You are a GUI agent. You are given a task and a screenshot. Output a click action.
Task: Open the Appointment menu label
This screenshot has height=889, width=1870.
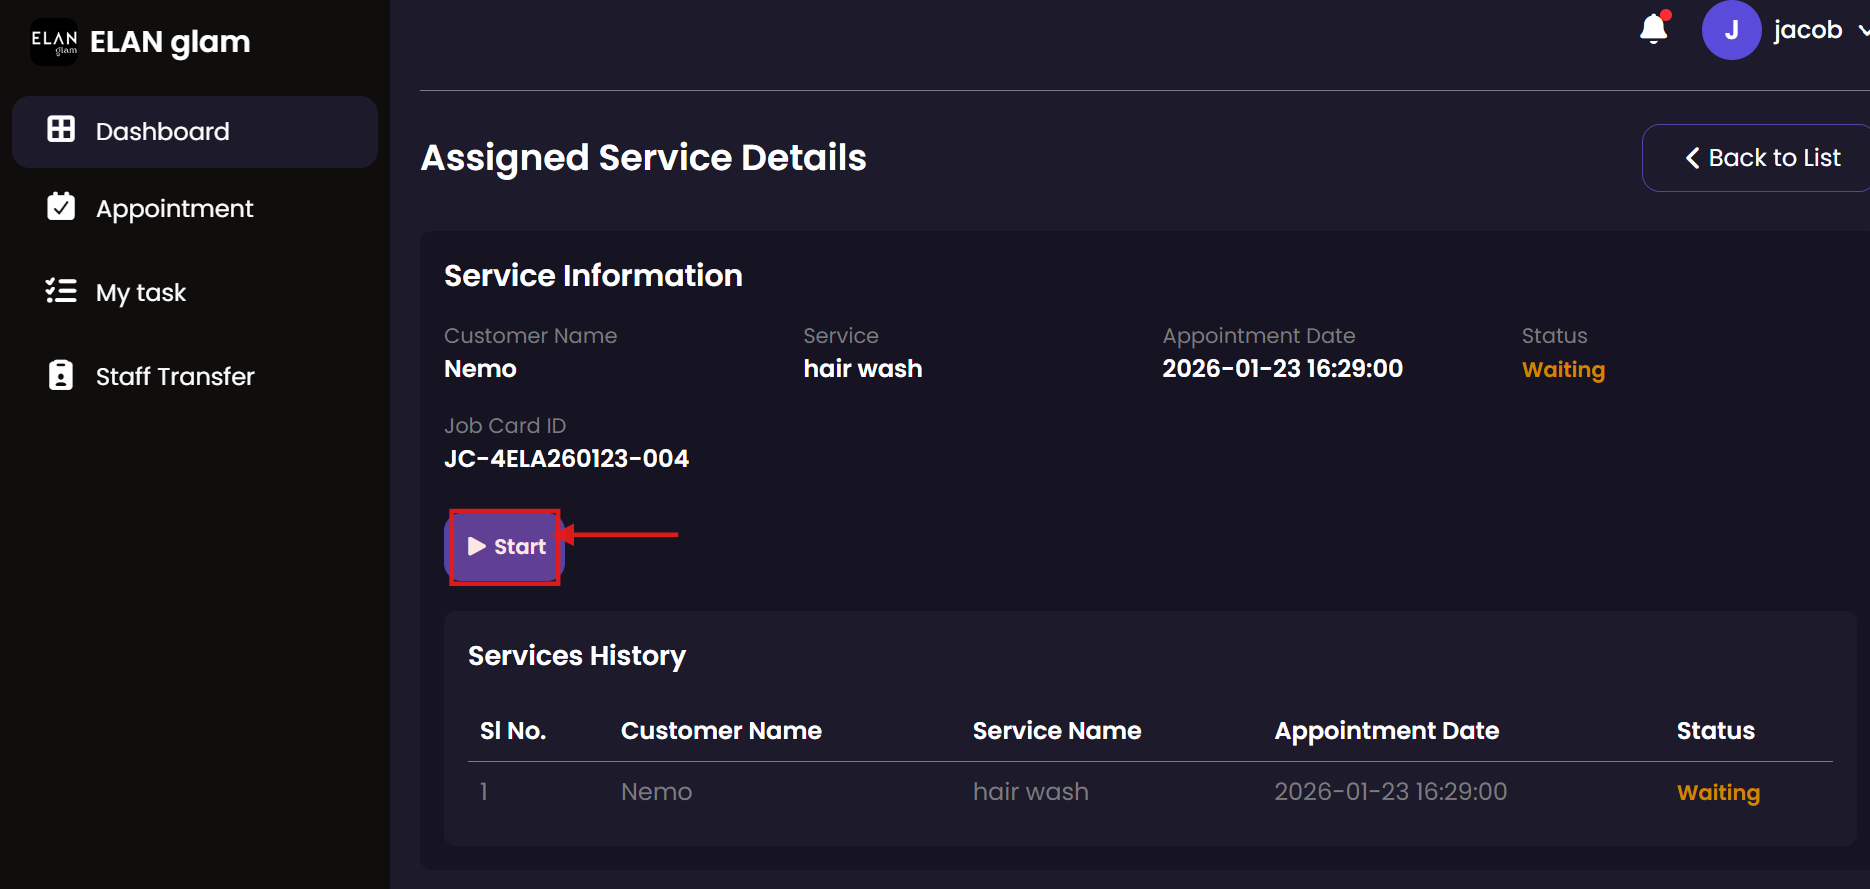[174, 208]
